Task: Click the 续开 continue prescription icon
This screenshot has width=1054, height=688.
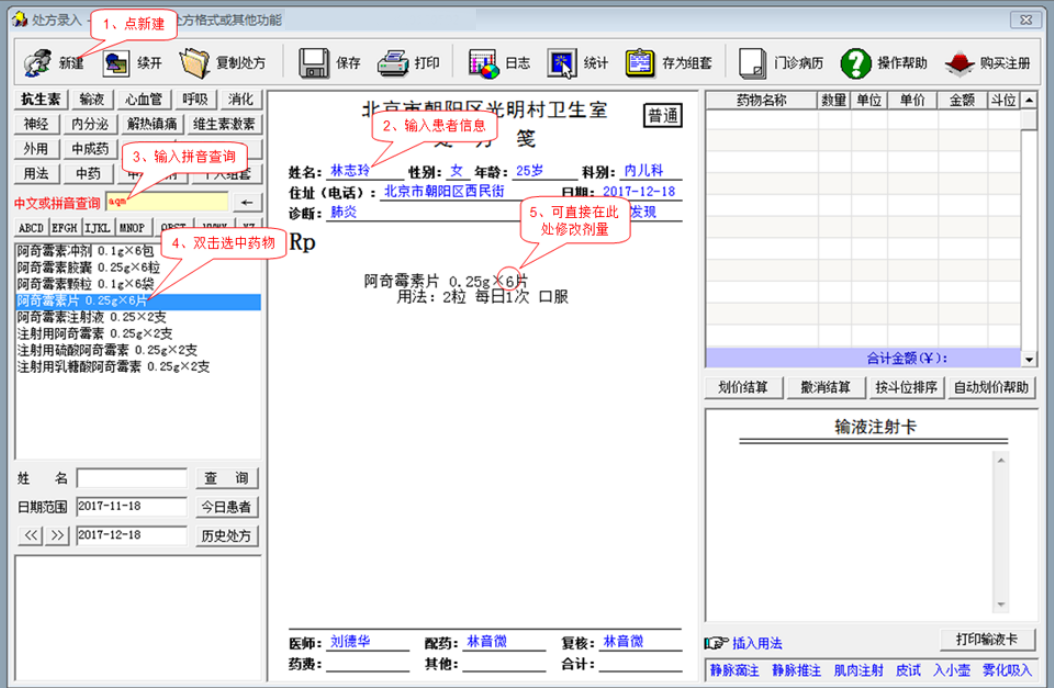Action: 116,63
